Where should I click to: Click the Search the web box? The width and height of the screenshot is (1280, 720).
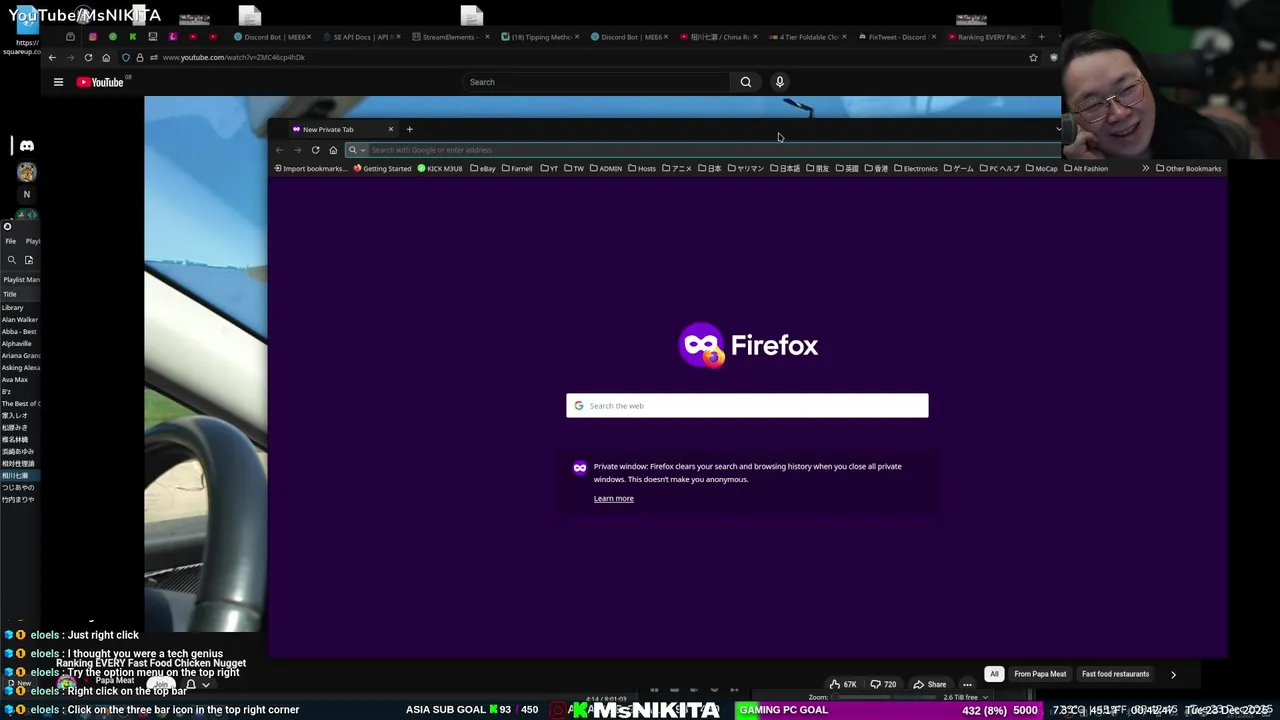pyautogui.click(x=747, y=405)
